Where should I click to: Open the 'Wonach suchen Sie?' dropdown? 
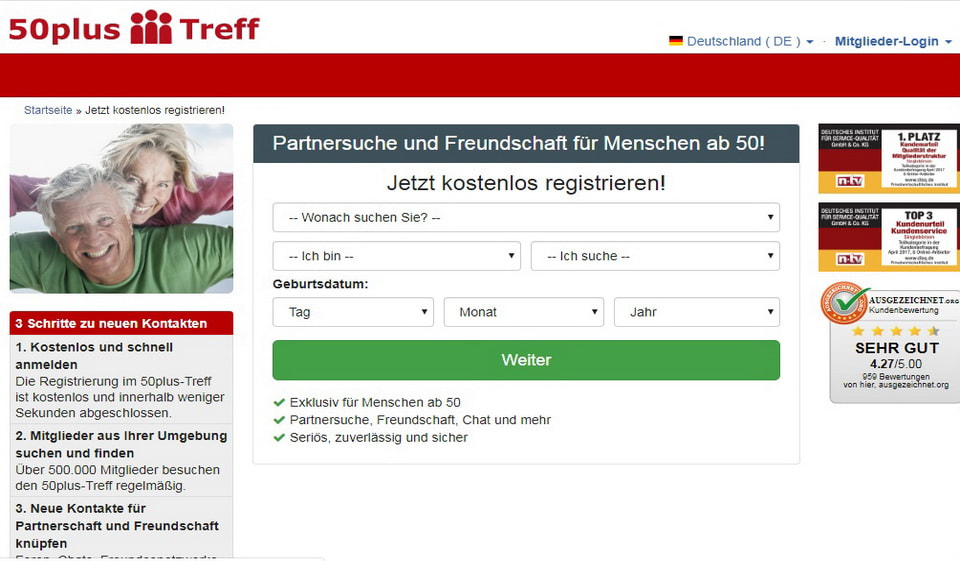(526, 217)
